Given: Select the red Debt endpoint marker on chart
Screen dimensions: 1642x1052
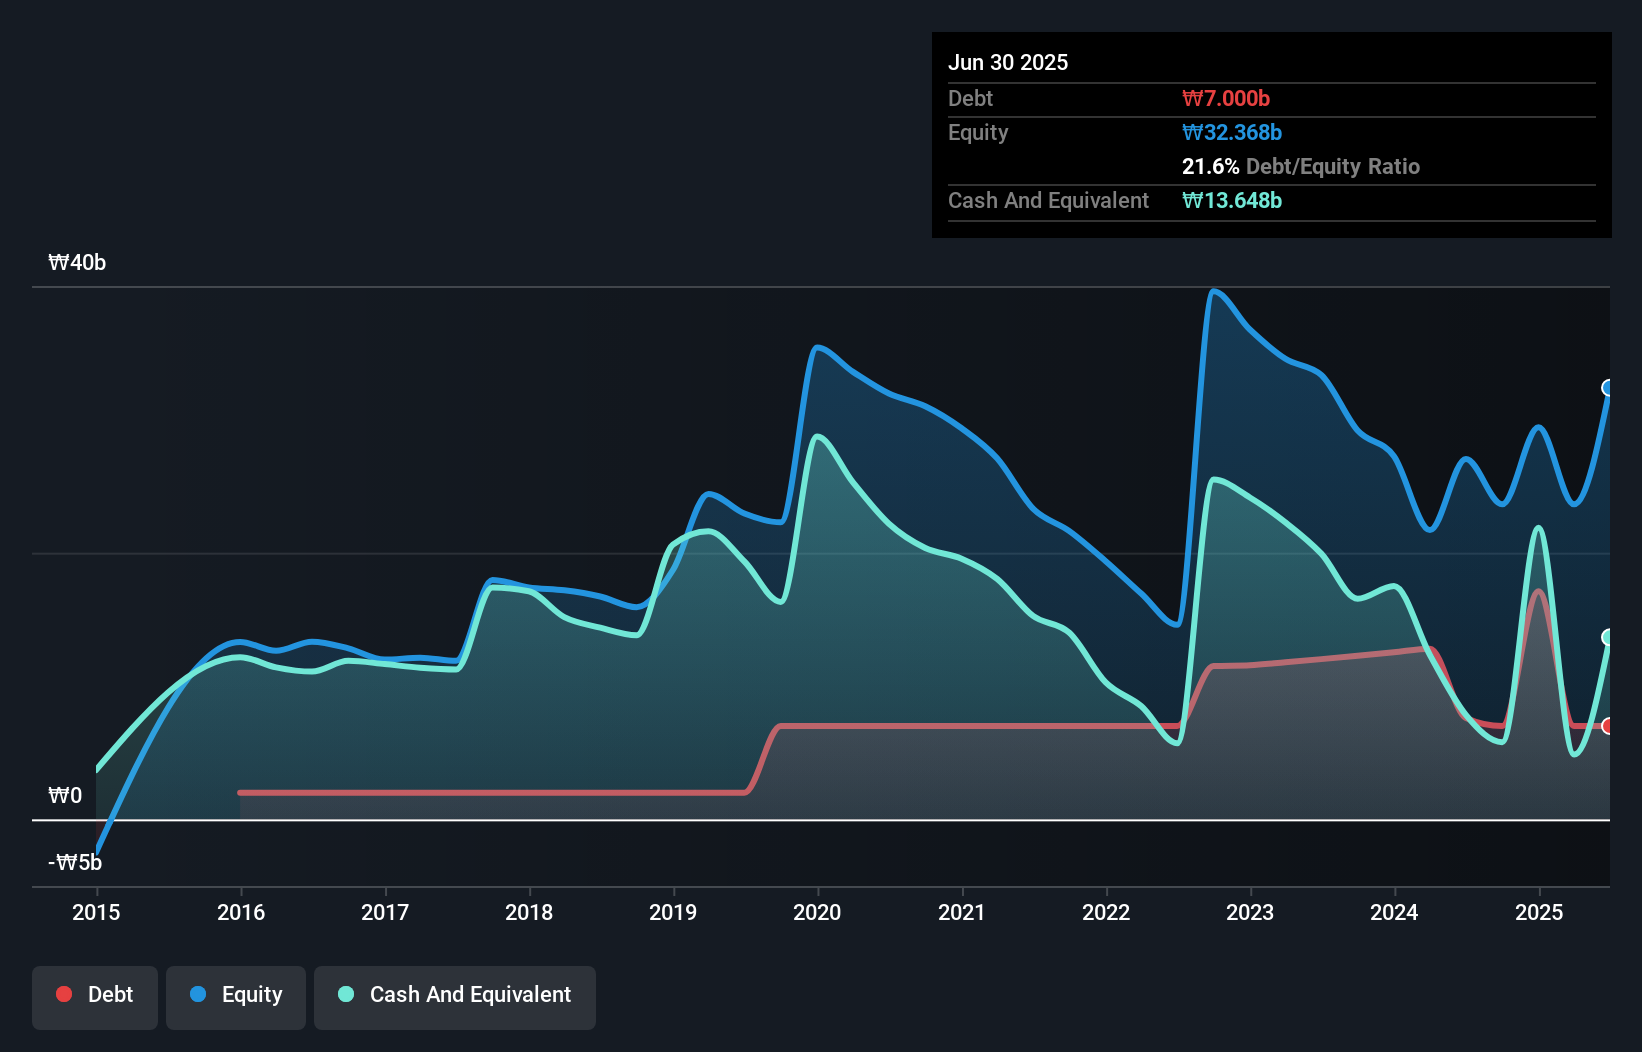Looking at the screenshot, I should pyautogui.click(x=1610, y=725).
